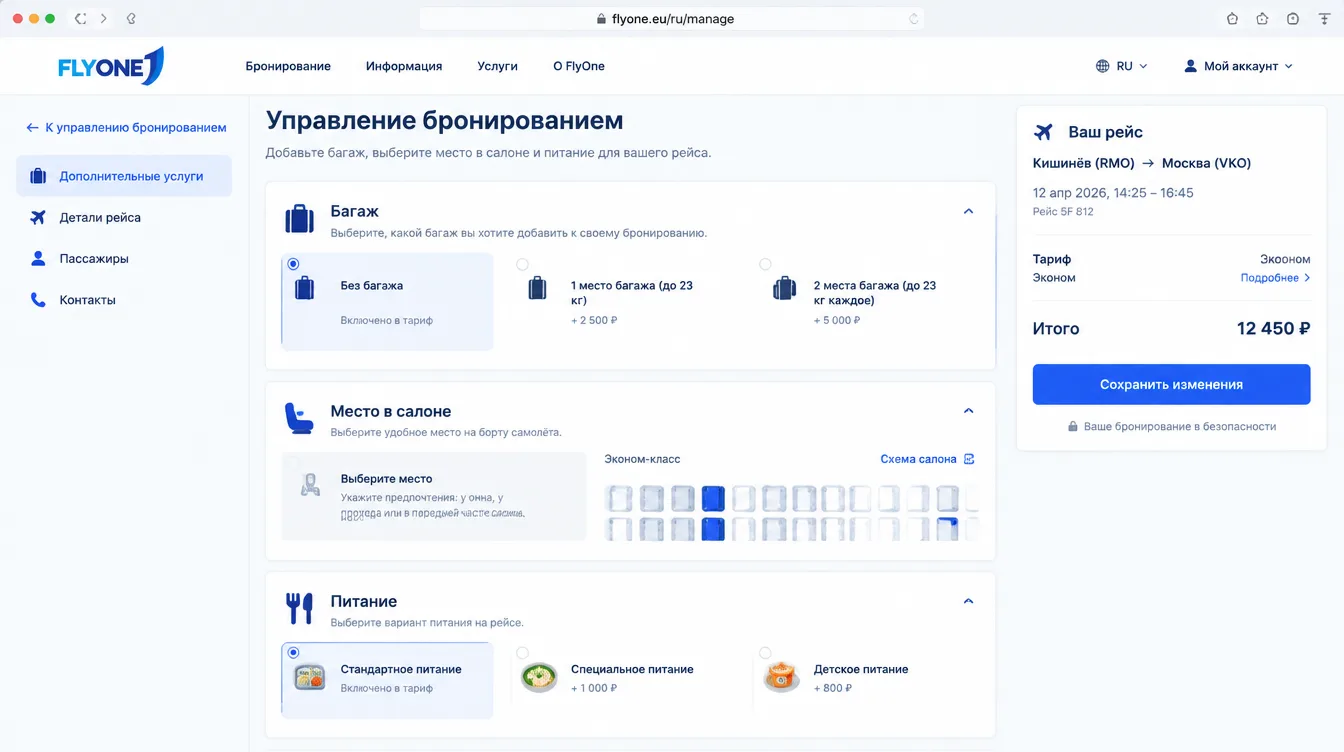Screen dimensions: 1344x752
Task: Click the Детское питание dish image
Action: pos(780,678)
